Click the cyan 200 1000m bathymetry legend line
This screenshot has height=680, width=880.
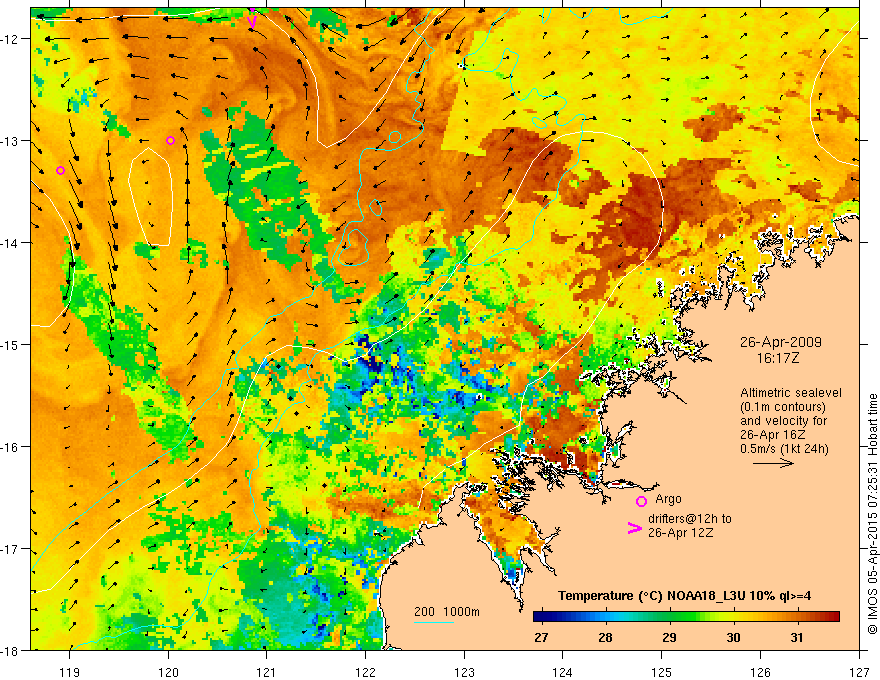pyautogui.click(x=434, y=622)
